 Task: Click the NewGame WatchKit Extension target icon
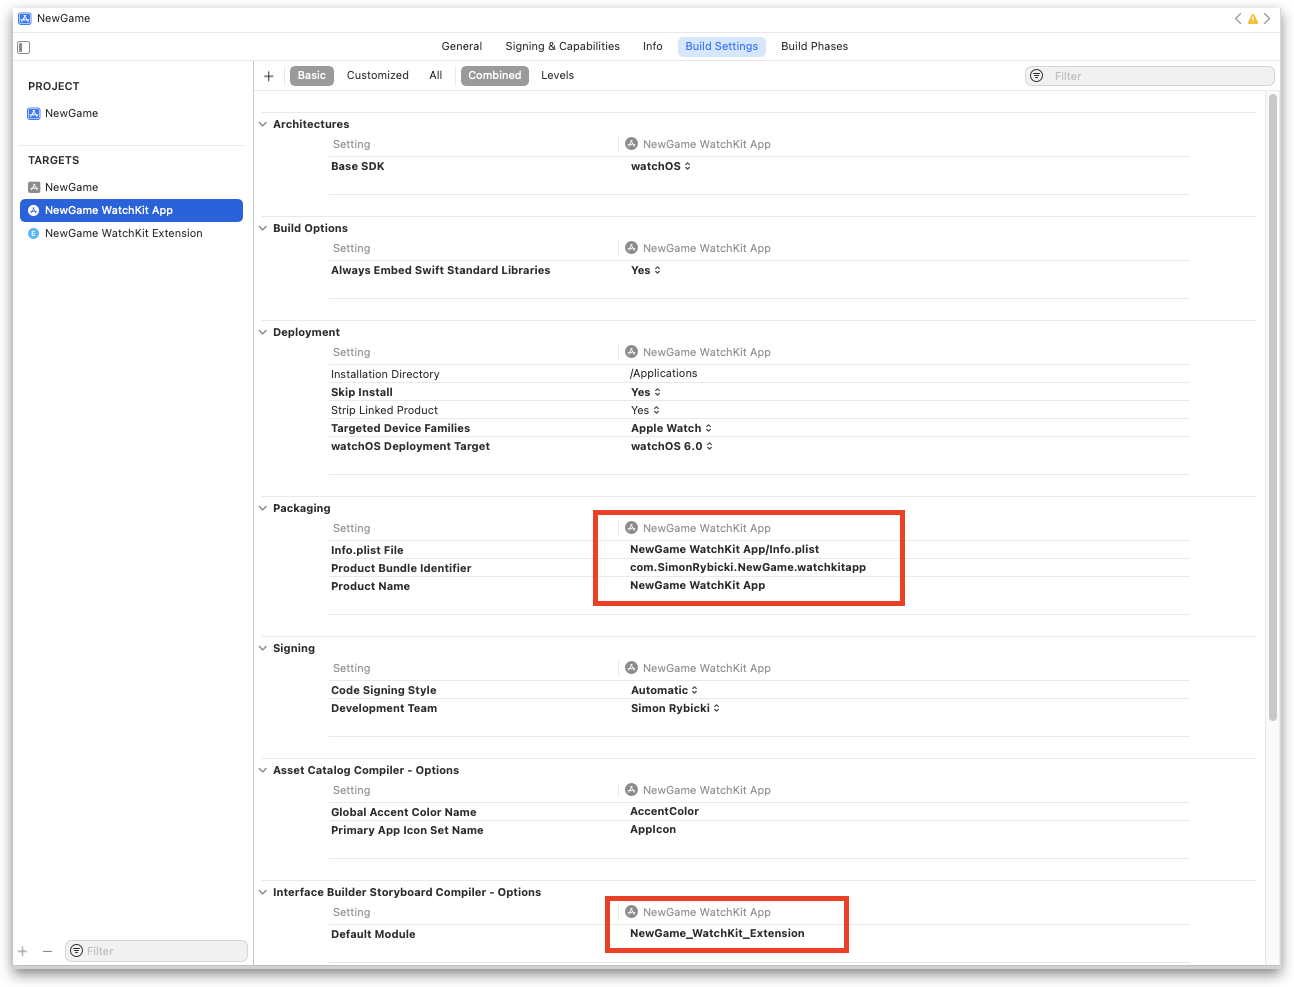pos(34,234)
